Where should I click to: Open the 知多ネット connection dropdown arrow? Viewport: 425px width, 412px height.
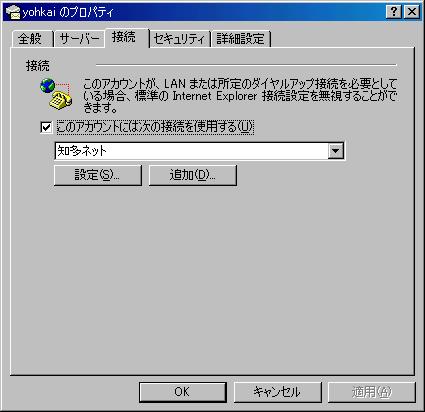(335, 151)
